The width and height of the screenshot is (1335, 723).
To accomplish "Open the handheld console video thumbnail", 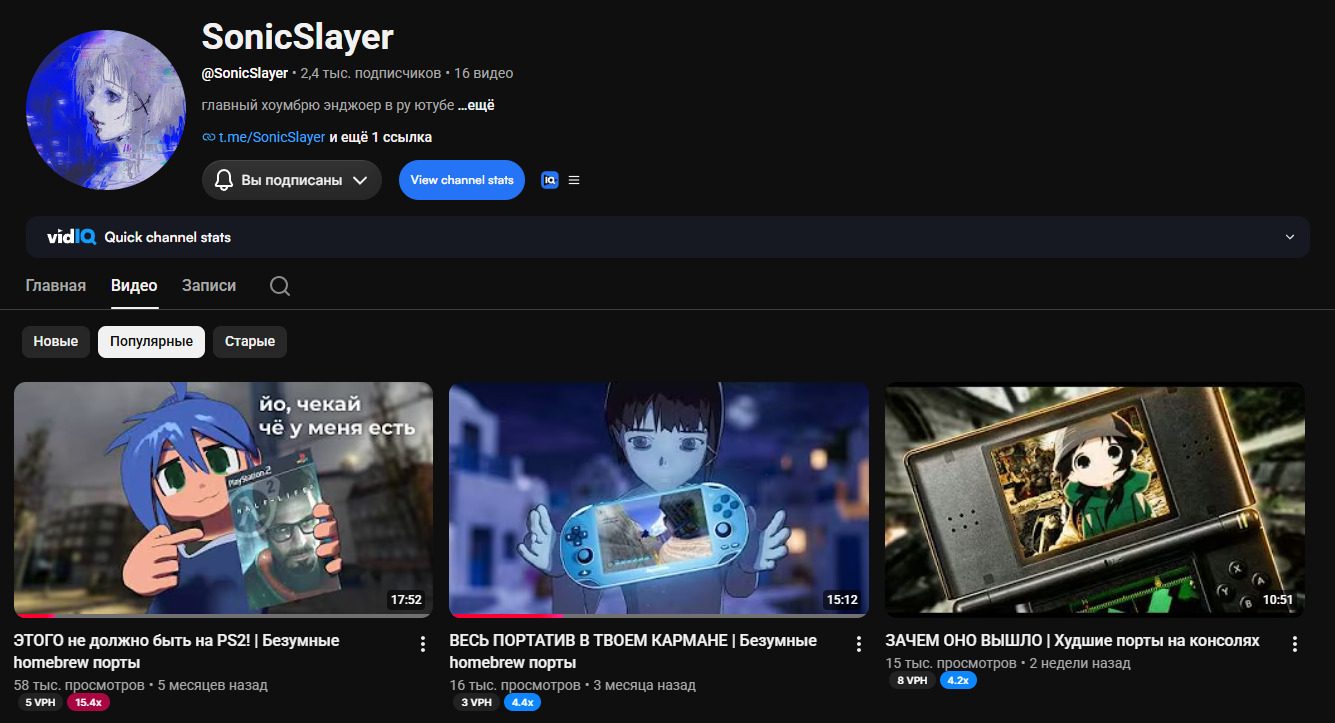I will pos(659,500).
